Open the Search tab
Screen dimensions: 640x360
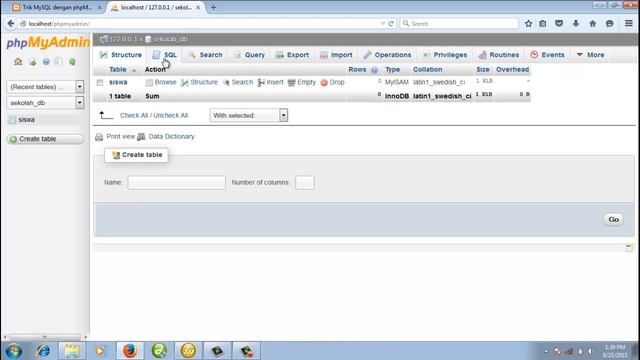click(x=205, y=55)
